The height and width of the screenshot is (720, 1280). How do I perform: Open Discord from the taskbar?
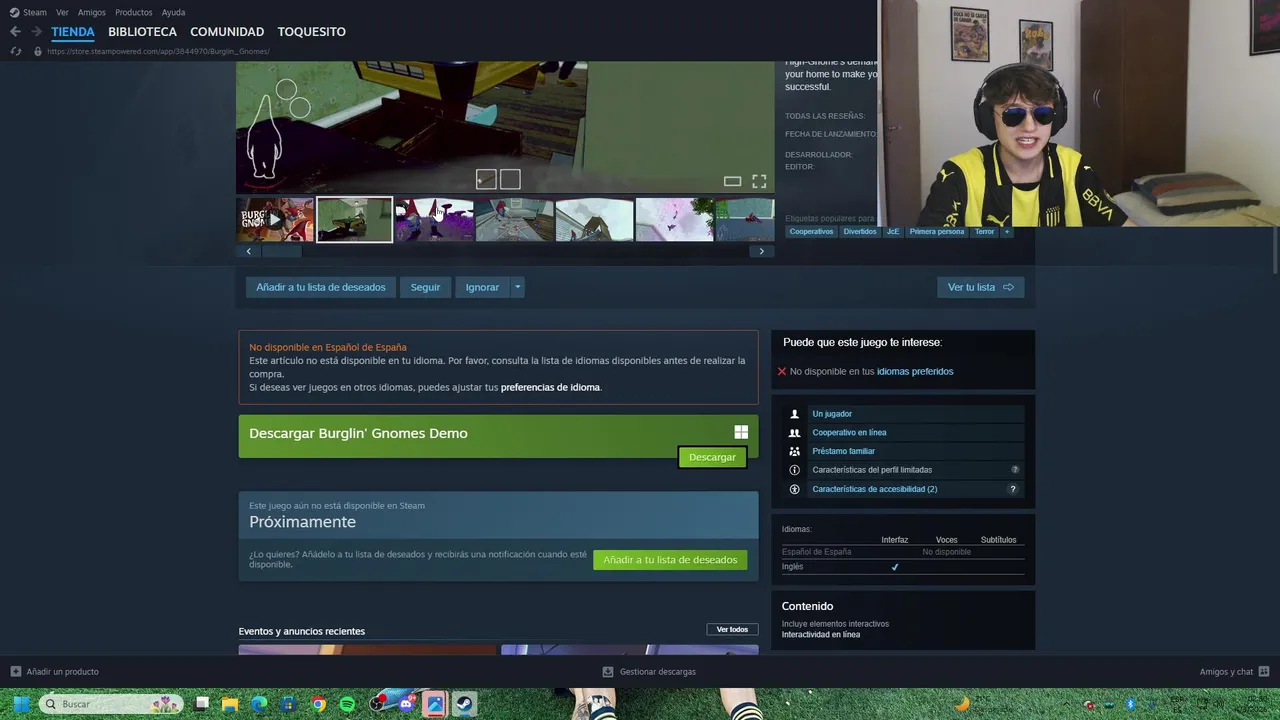[x=406, y=704]
